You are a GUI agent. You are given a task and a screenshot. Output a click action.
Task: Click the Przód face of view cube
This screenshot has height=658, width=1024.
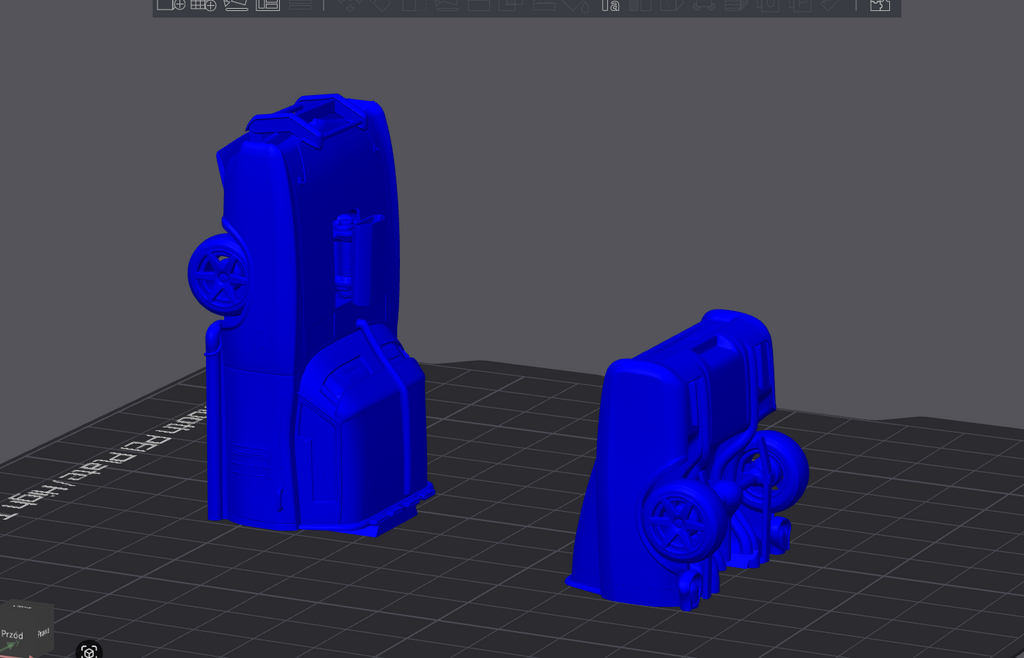(14, 632)
